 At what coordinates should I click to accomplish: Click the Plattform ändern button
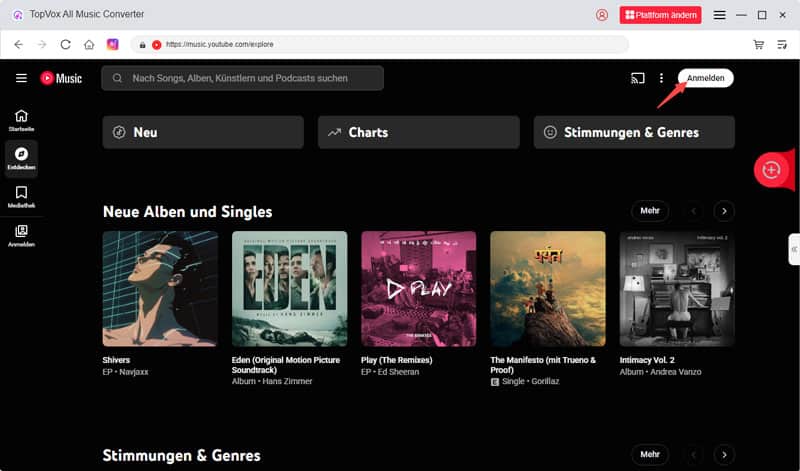[x=660, y=15]
